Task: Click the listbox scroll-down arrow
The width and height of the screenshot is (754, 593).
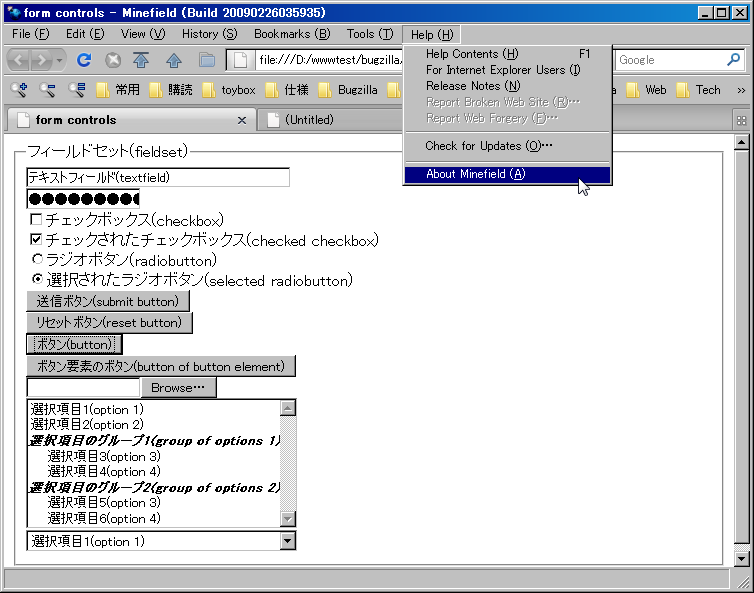Action: 288,519
